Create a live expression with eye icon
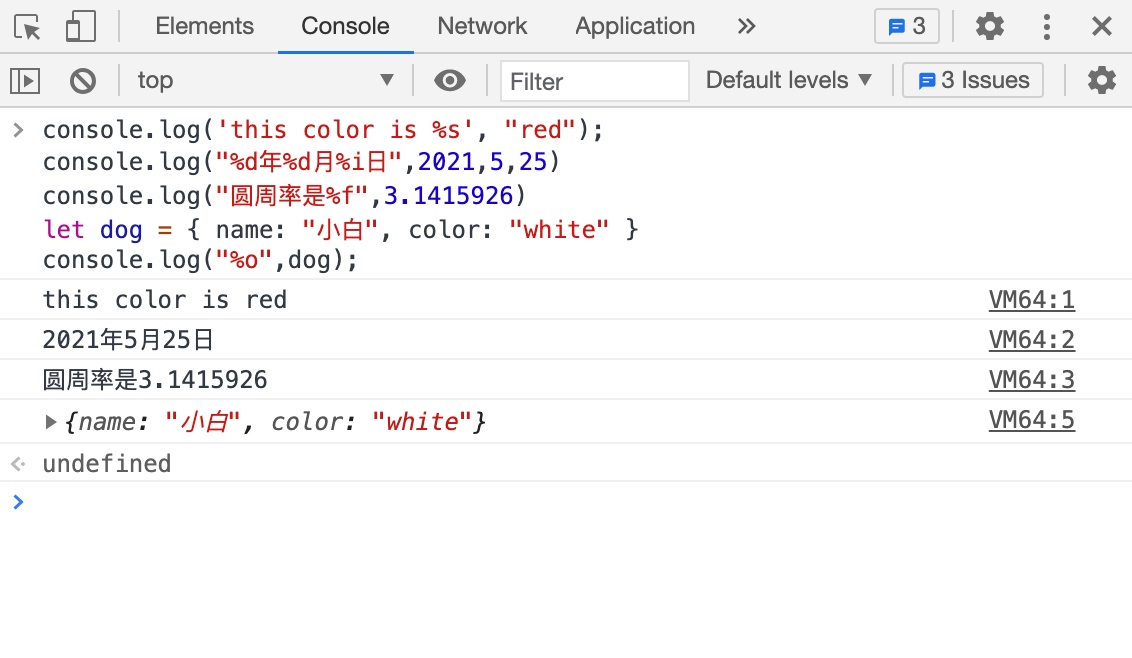 tap(450, 80)
